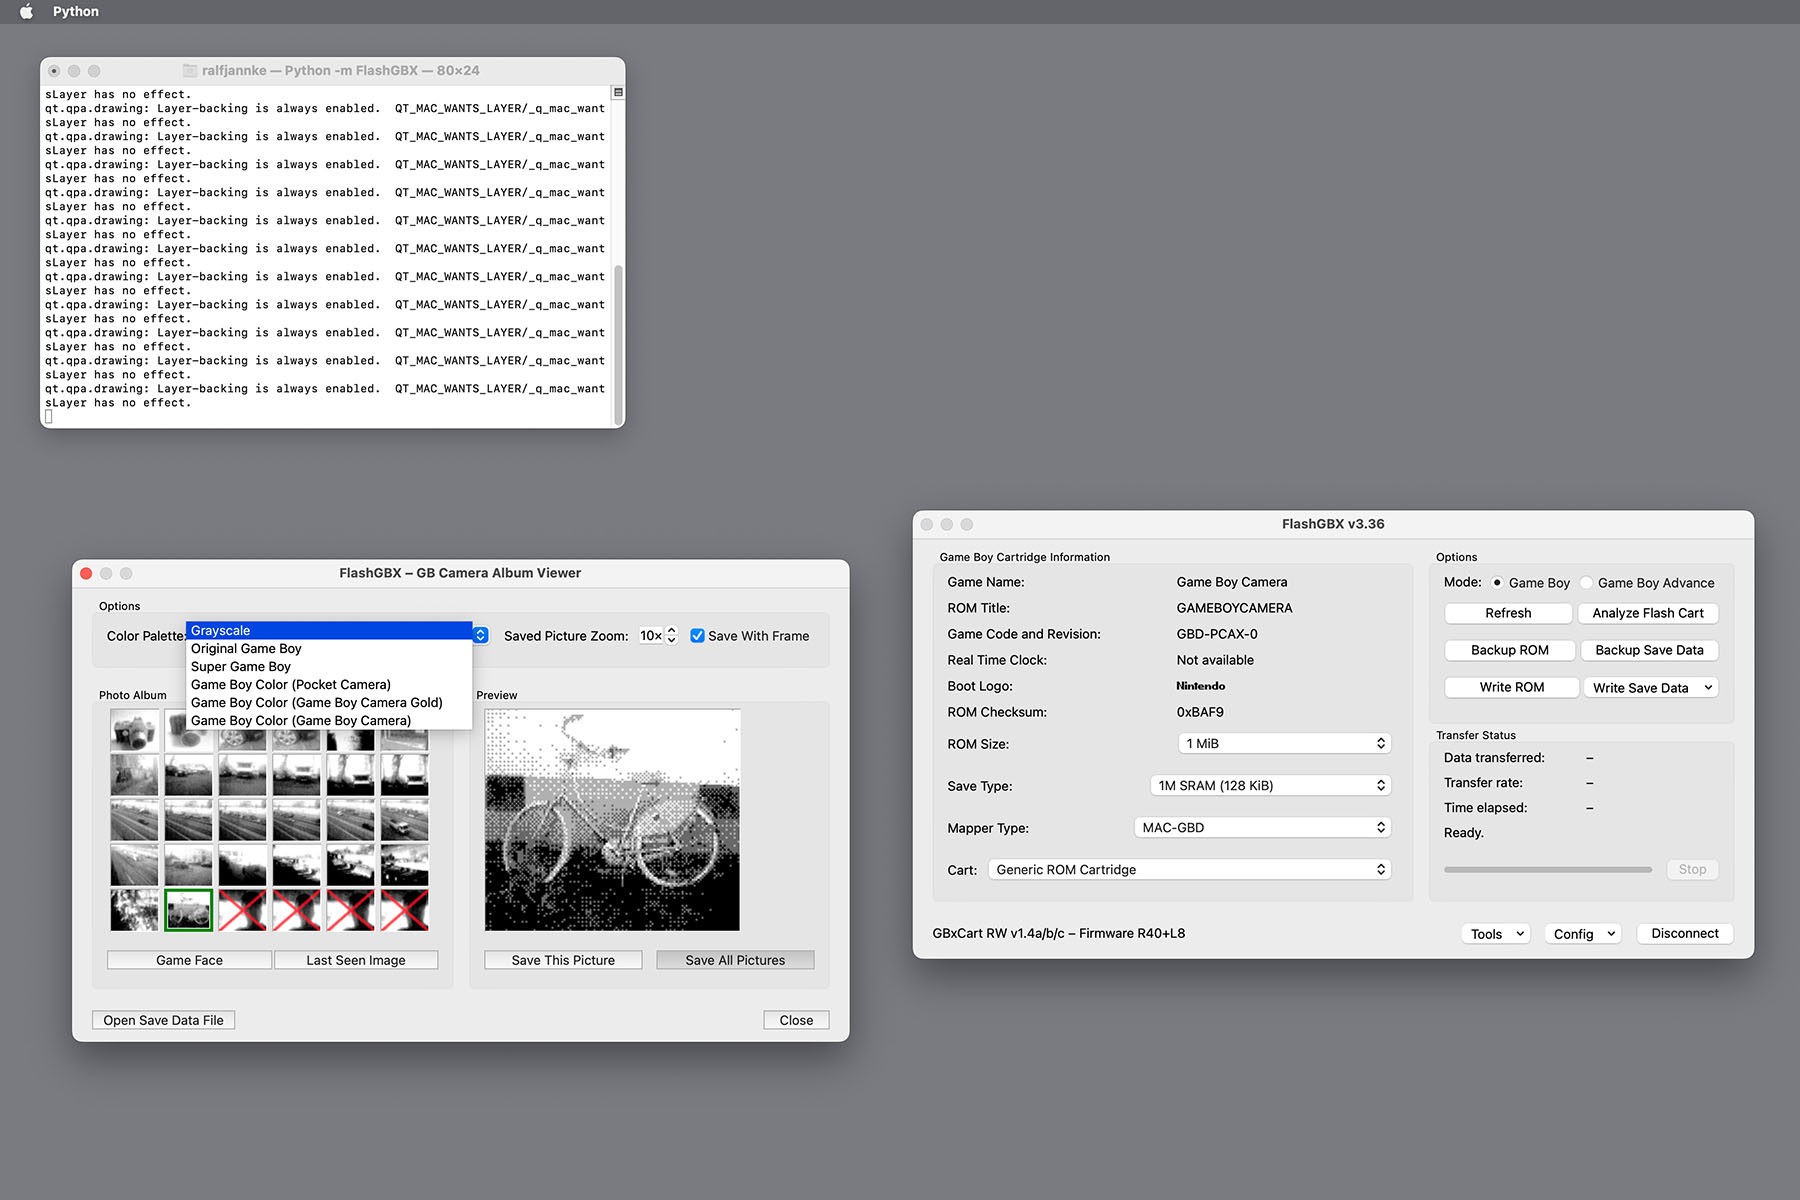Click the folder icon in Terminal title bar
This screenshot has height=1200, width=1800.
click(x=190, y=71)
